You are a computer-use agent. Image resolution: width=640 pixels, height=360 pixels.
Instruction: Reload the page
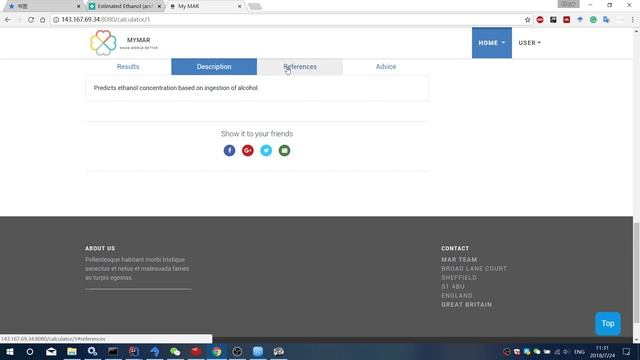[31, 20]
